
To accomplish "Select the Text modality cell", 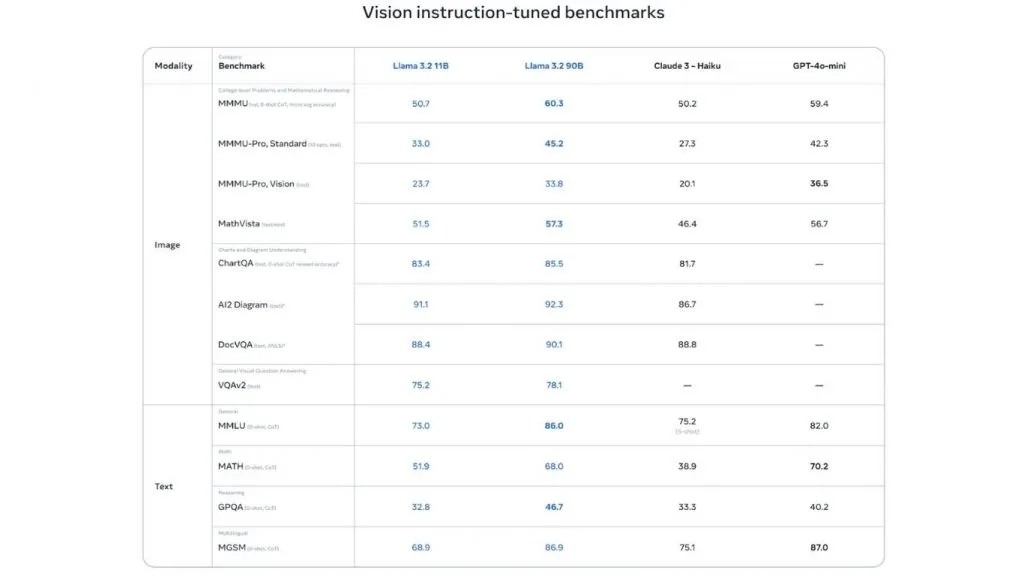I will coord(164,487).
